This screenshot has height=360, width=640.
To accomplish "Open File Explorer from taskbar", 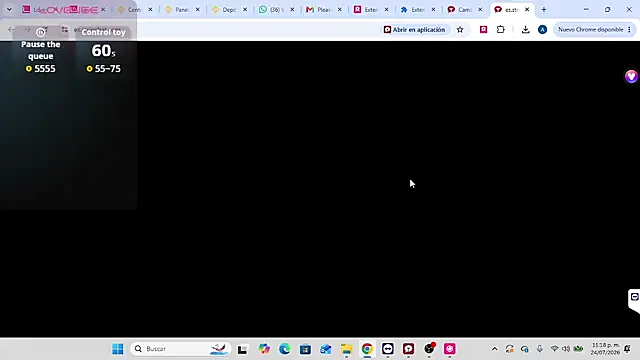I will [x=346, y=349].
